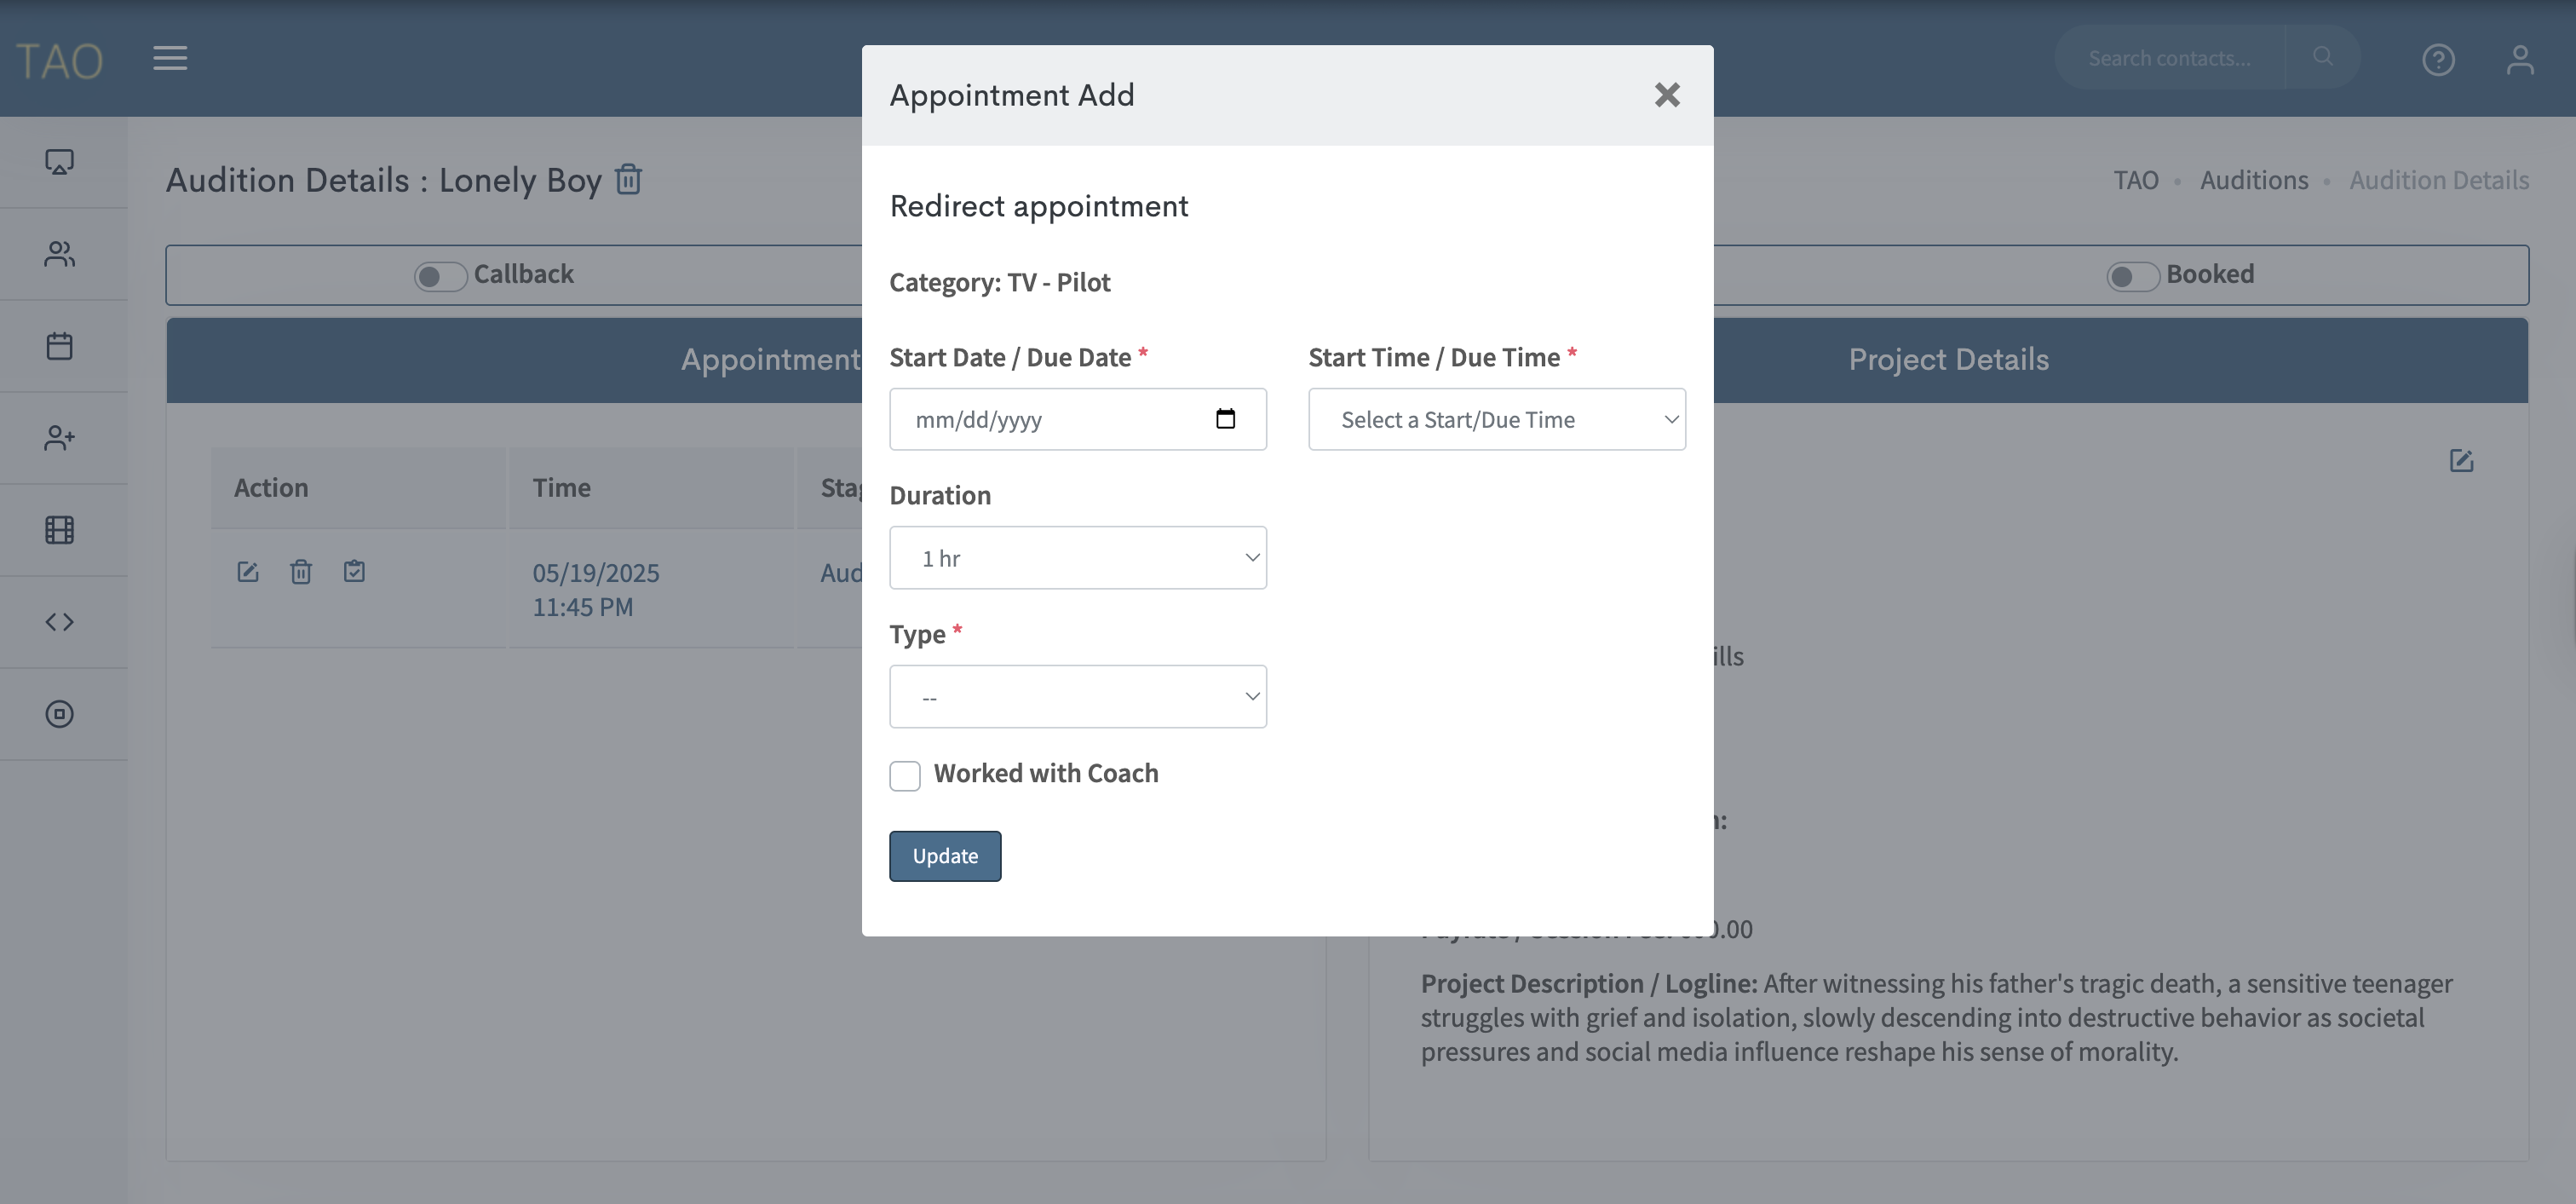Screen dimensions: 2576x1204
Task: Check the Worked with Coach checkbox
Action: point(905,776)
